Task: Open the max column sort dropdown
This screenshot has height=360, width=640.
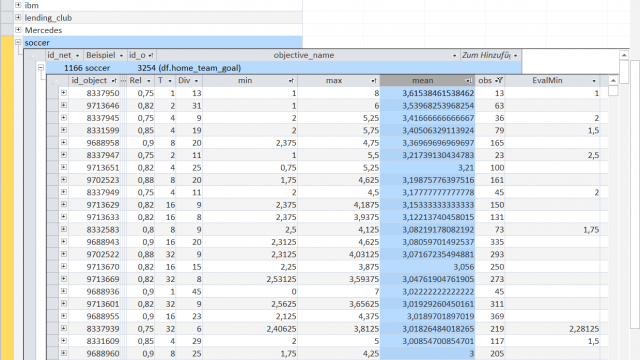Action: tap(374, 81)
